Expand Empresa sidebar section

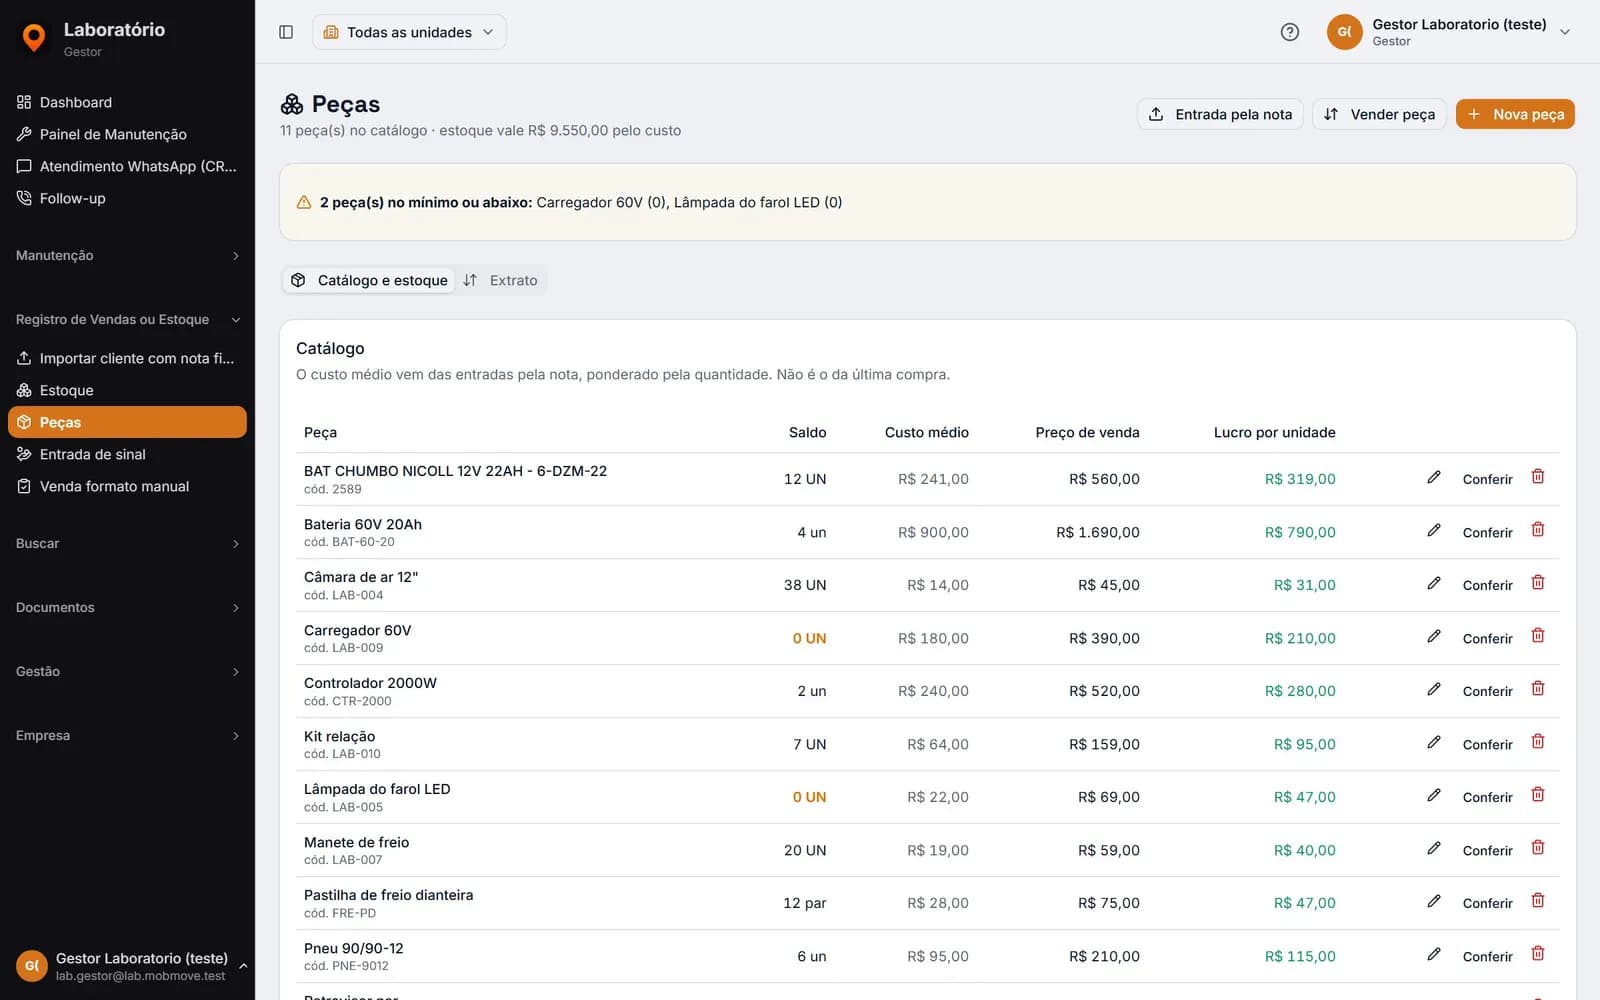(x=127, y=736)
